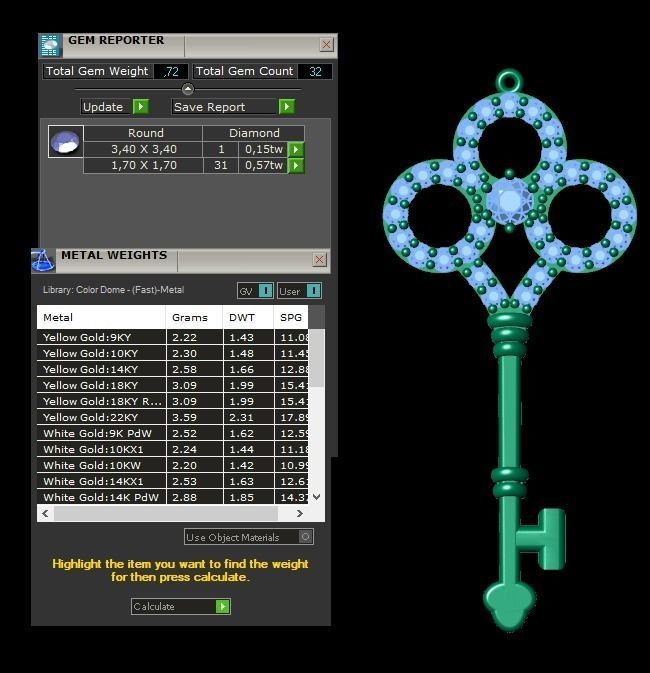The image size is (650, 673).
Task: Click the Library: Color Dome label
Action: [113, 290]
